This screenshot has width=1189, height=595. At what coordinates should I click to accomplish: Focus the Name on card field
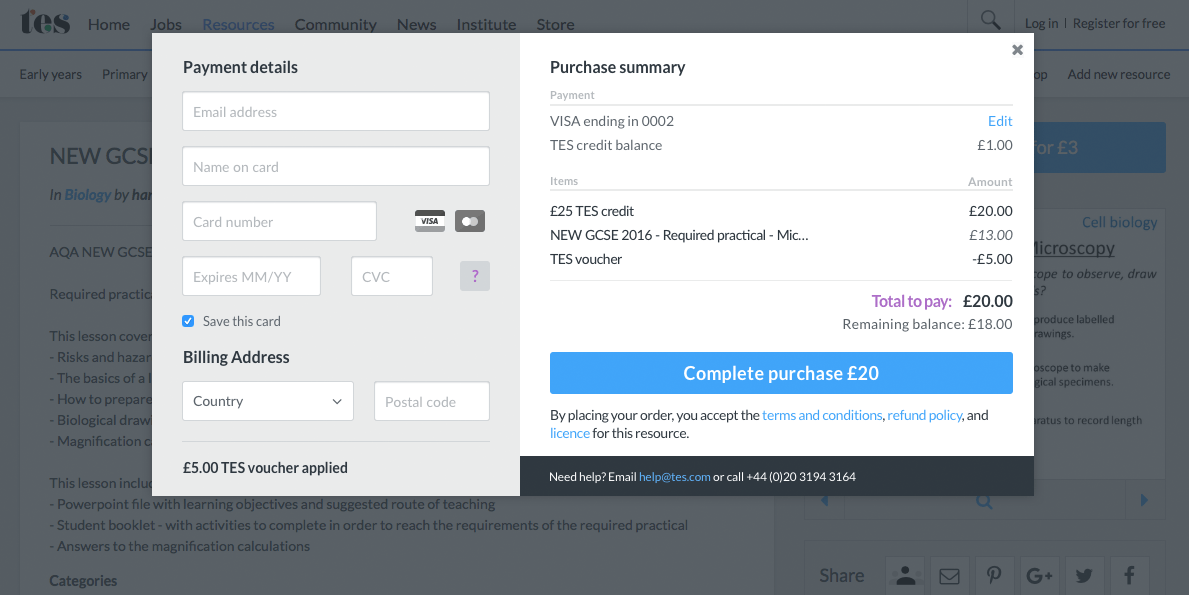(336, 167)
